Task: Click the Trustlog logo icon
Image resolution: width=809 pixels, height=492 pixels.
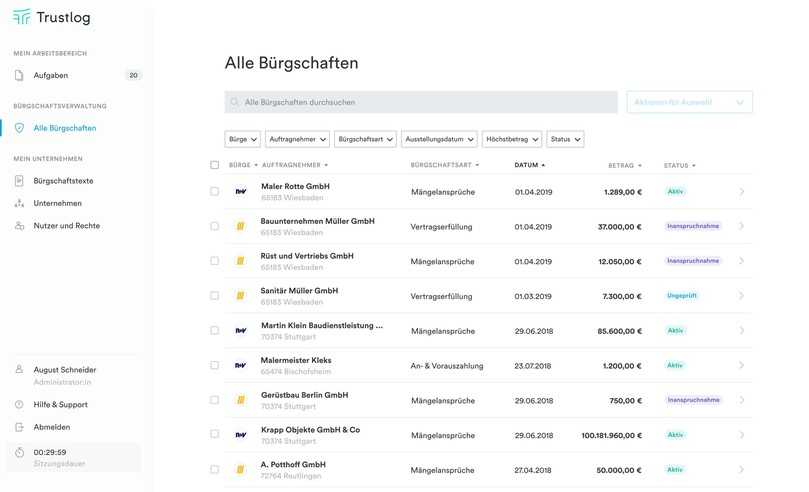Action: pos(22,16)
